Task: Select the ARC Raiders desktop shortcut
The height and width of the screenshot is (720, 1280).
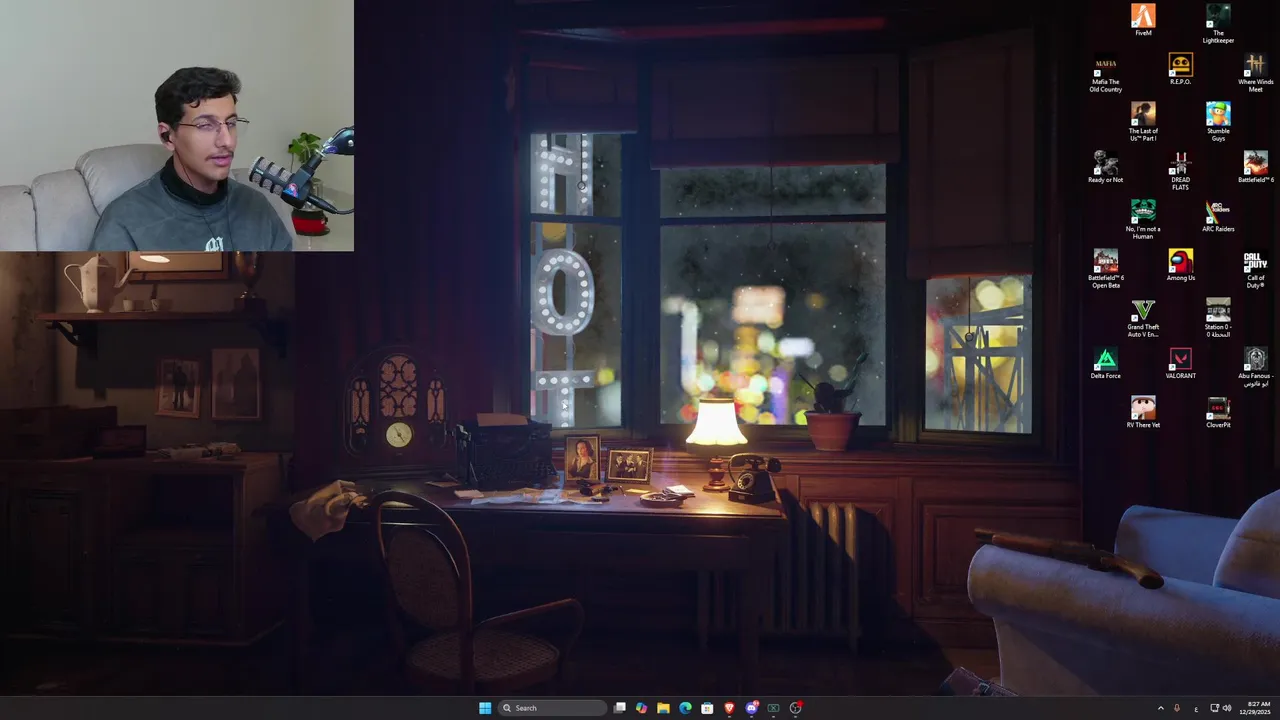Action: pos(1218,216)
